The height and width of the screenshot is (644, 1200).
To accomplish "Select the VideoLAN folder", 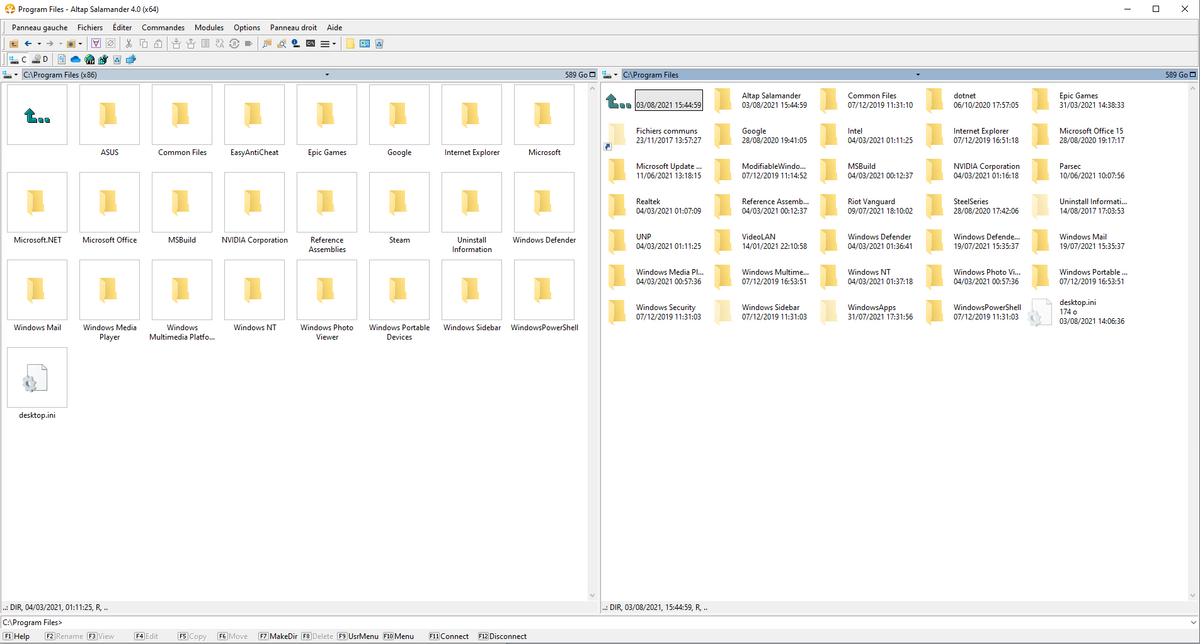I will click(x=760, y=240).
